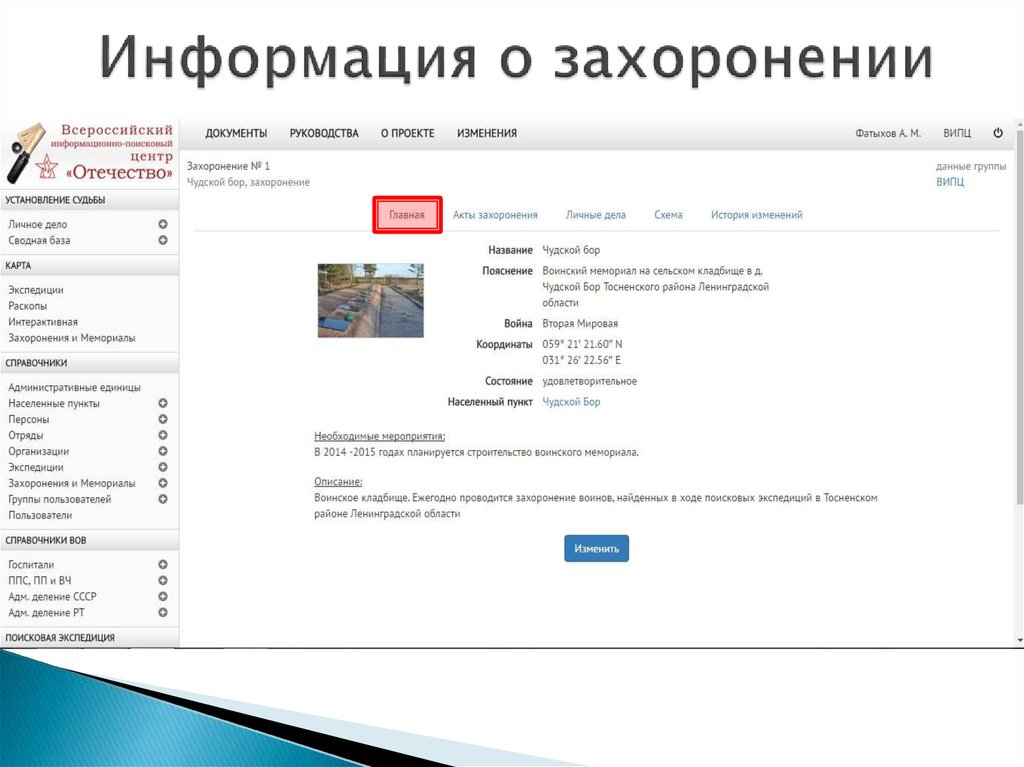Image resolution: width=1024 pixels, height=767 pixels.
Task: Click plus icon beside Адм. деление СССР
Action: click(x=163, y=597)
